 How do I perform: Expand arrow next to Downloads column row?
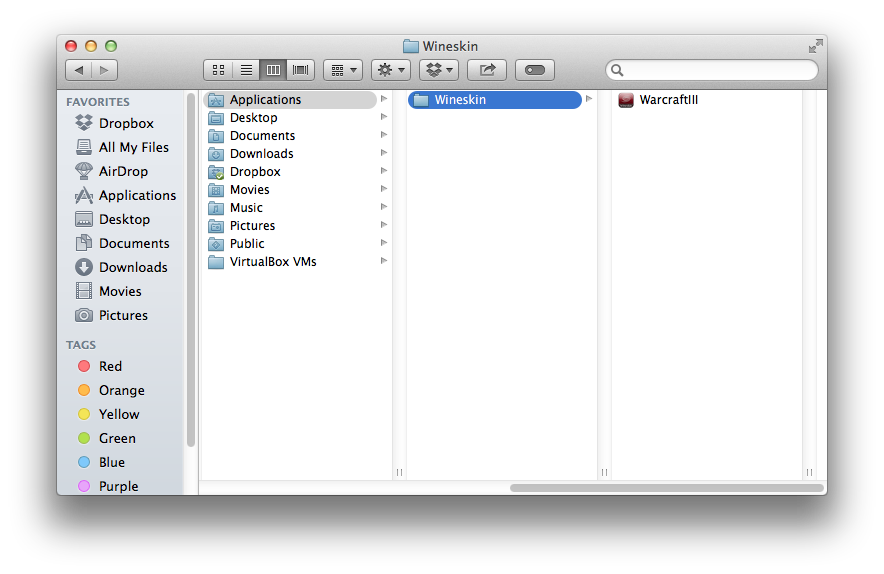tap(384, 153)
